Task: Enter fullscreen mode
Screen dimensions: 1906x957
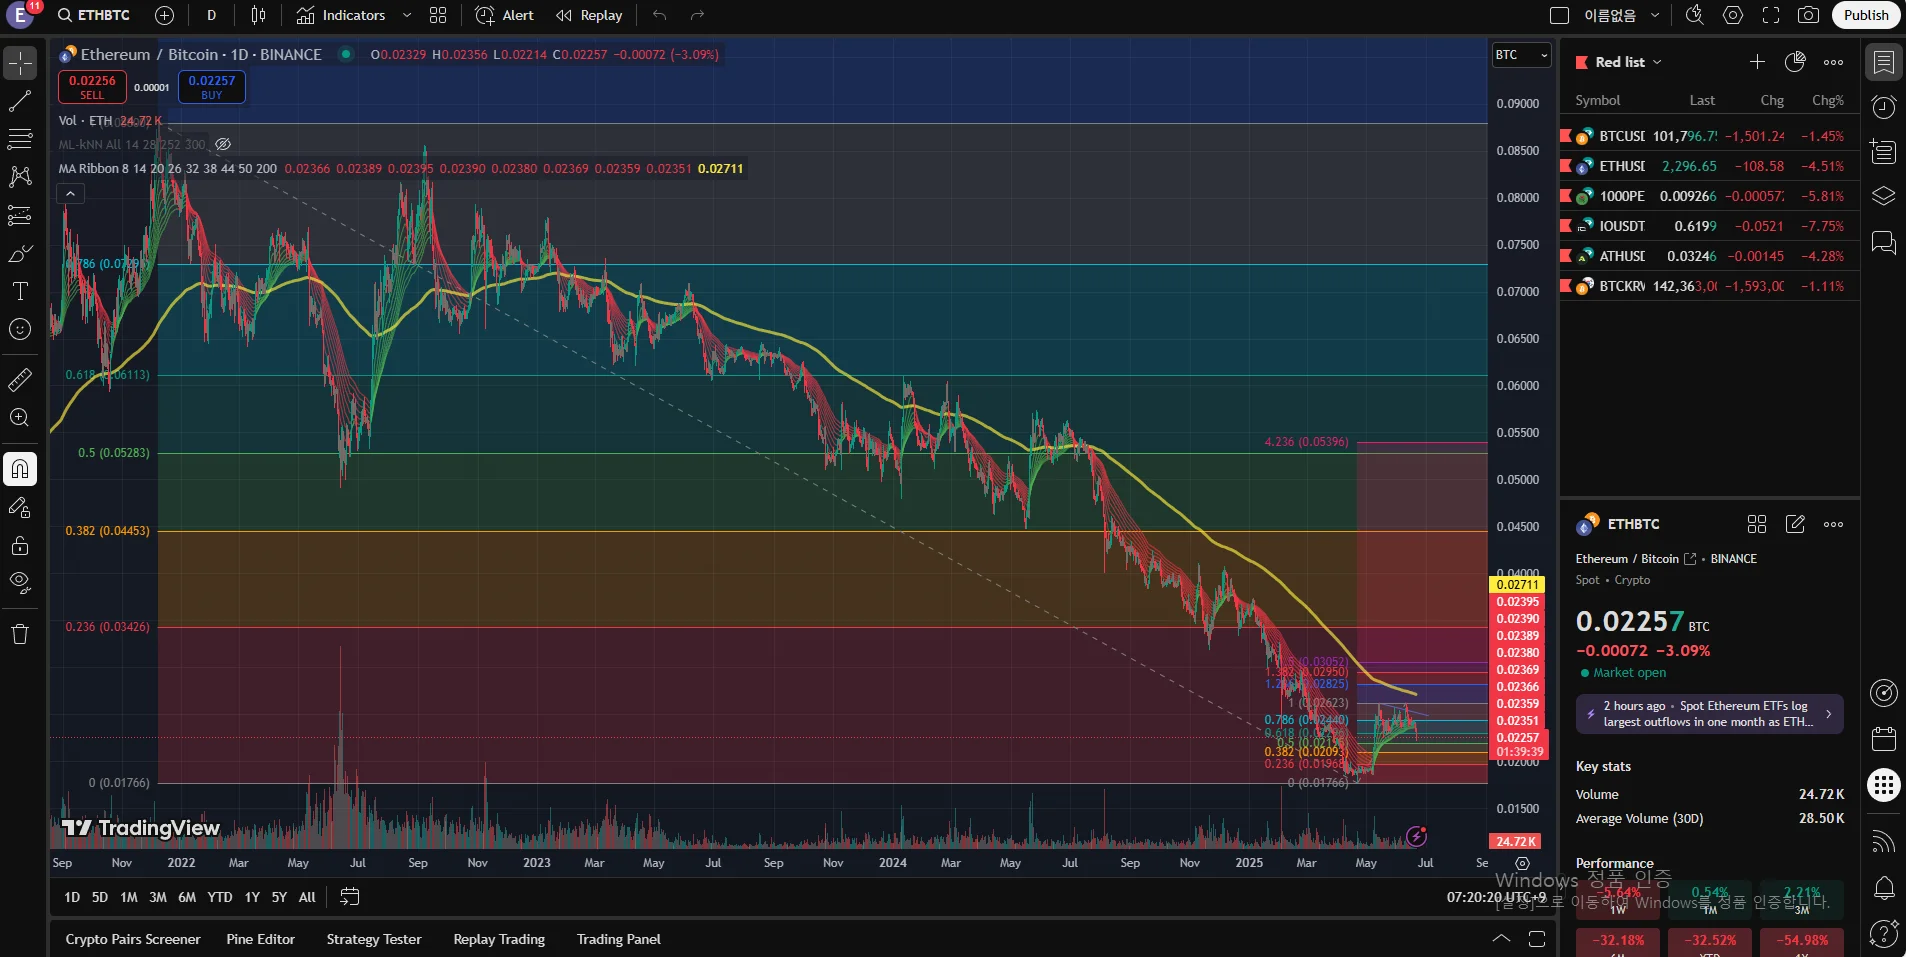Action: (x=1771, y=15)
